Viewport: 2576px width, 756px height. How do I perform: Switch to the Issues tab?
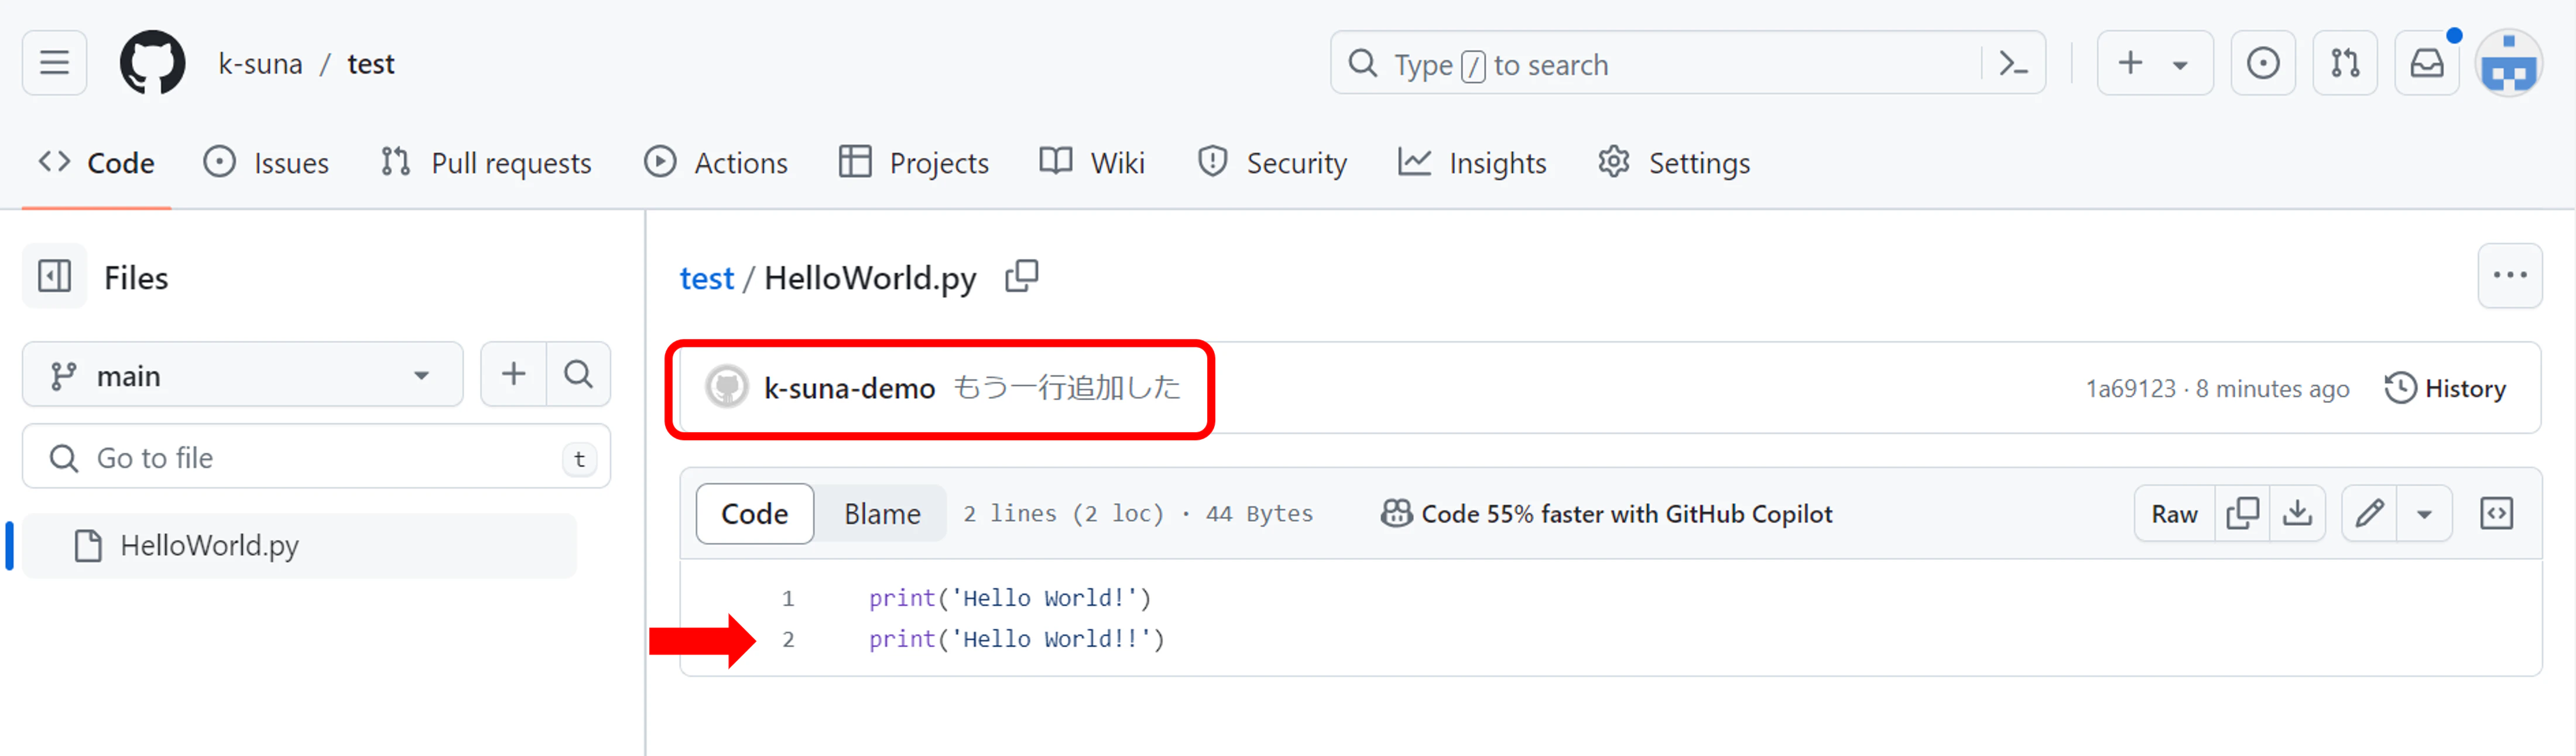click(x=266, y=163)
